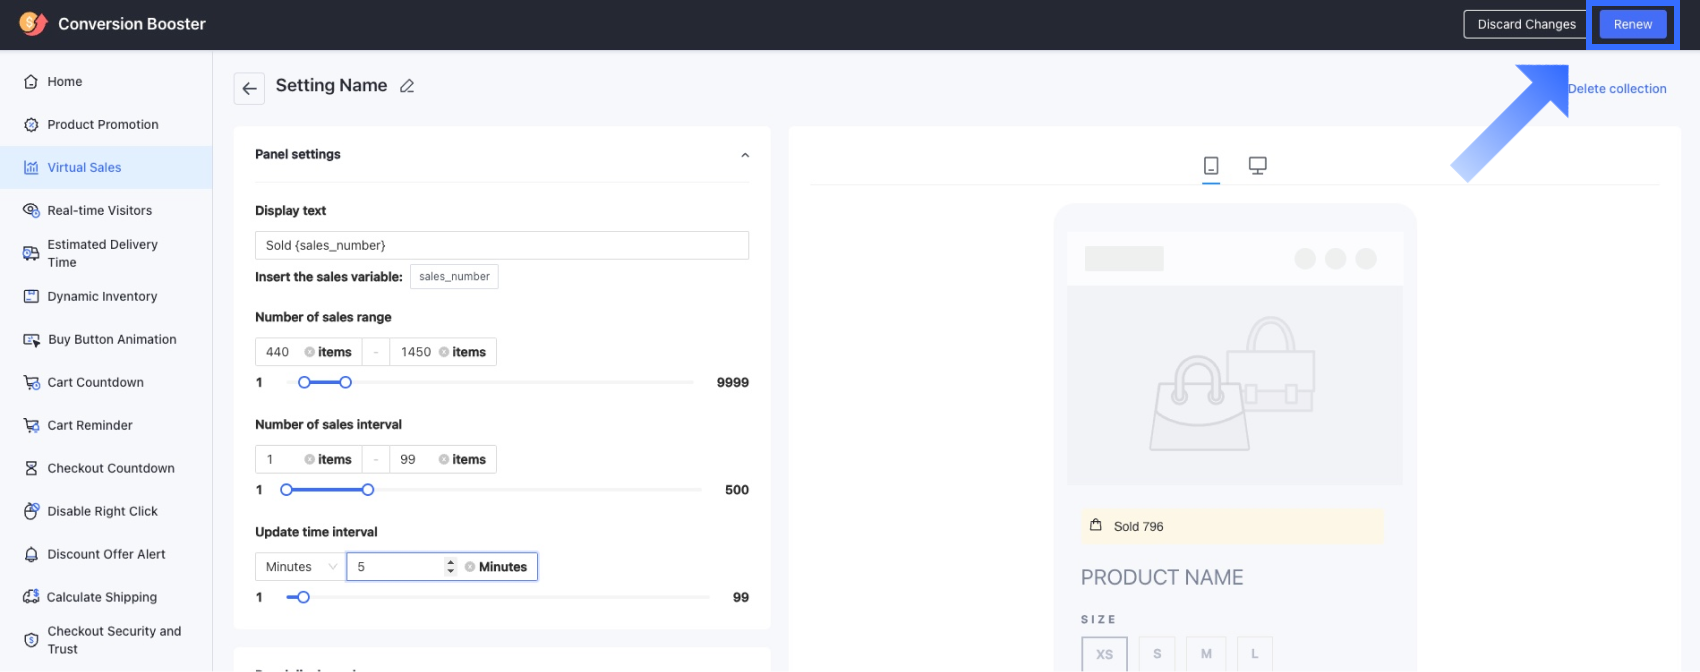Click the Cart Reminder cart icon
The image size is (1700, 672).
coord(31,426)
